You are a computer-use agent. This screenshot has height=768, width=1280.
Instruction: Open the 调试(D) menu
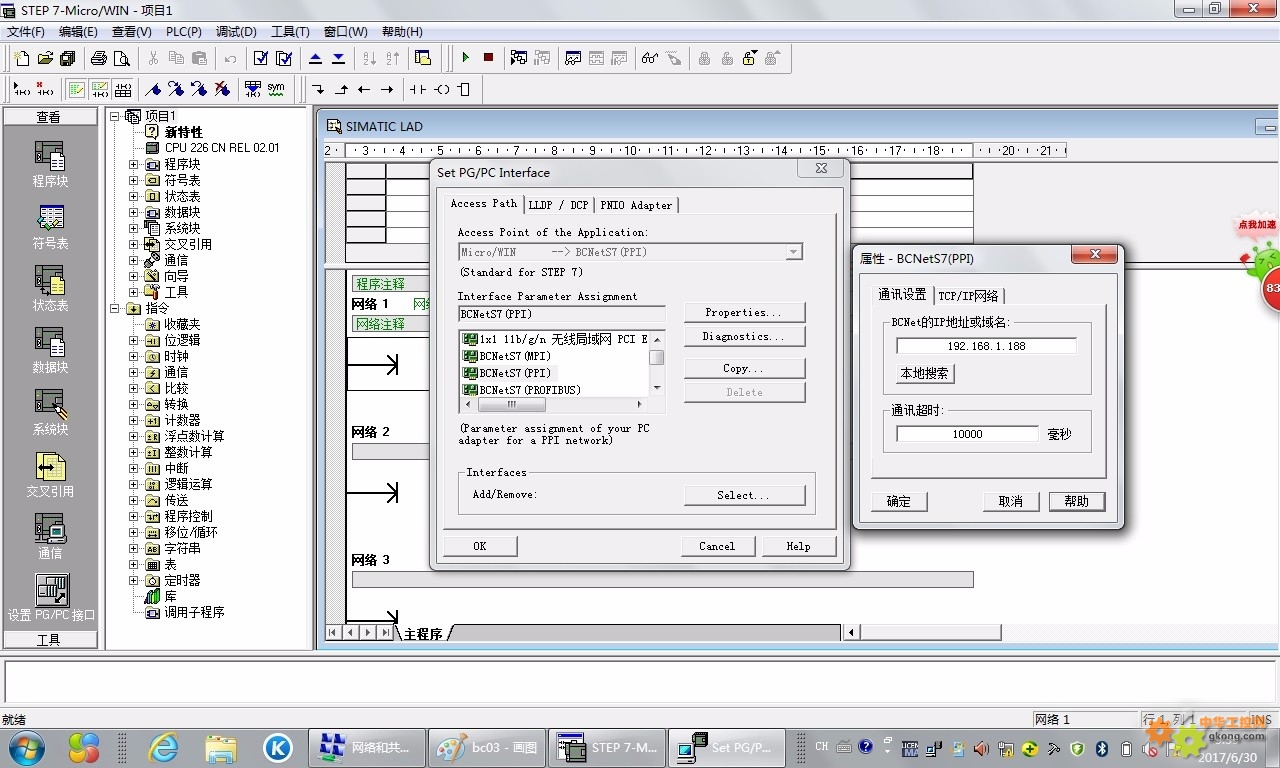click(x=236, y=32)
